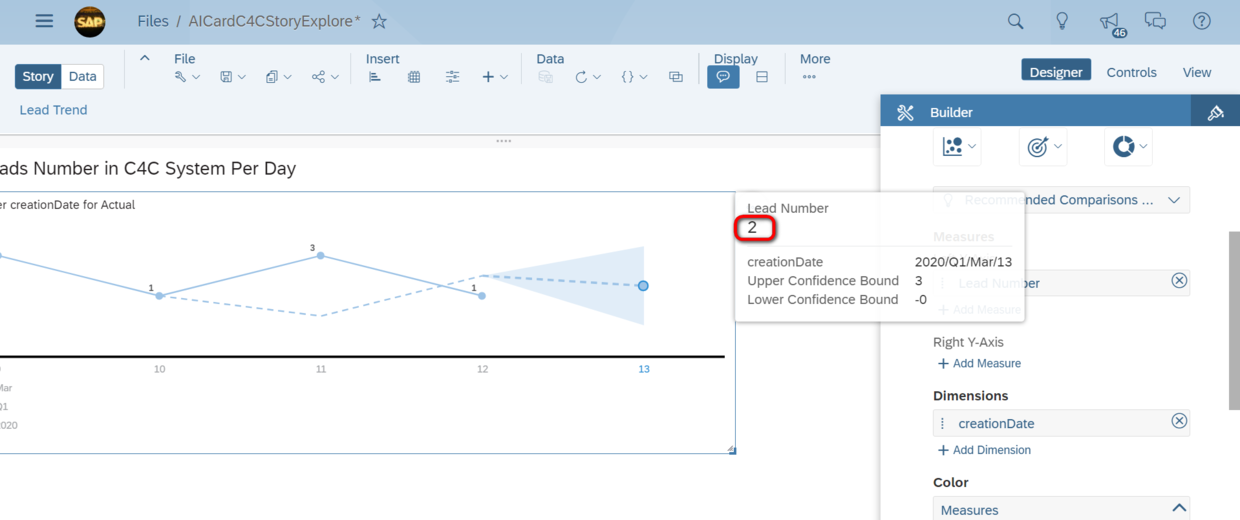
Task: Open the File wrench settings menu
Action: tap(187, 77)
